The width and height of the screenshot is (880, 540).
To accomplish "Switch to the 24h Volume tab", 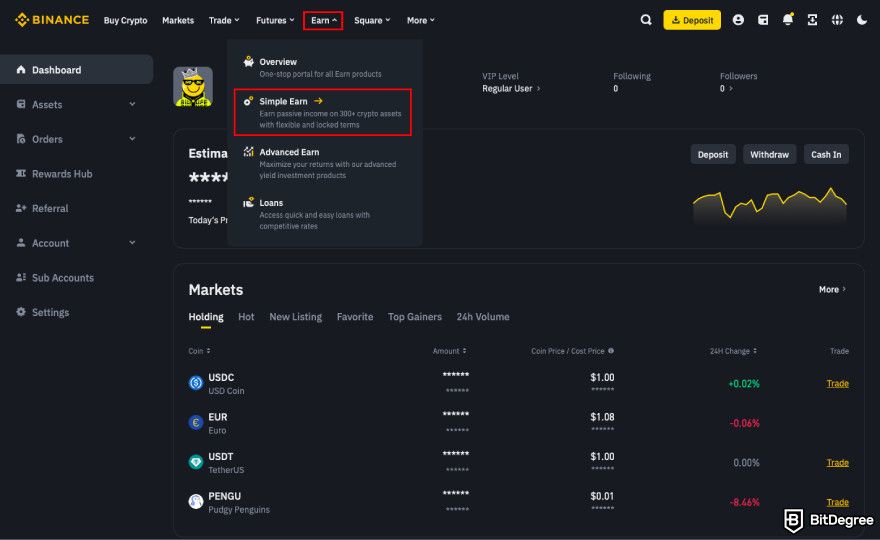I will tap(483, 317).
